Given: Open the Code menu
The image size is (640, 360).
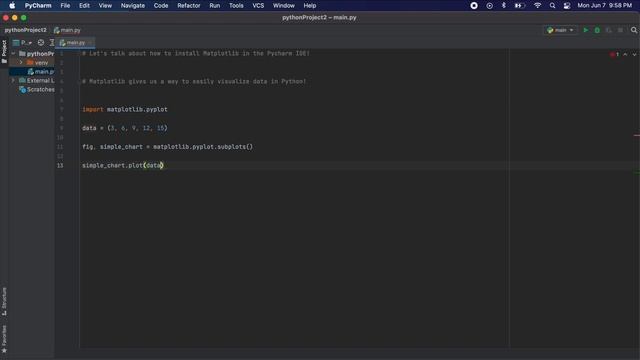Looking at the screenshot, I should 161,6.
